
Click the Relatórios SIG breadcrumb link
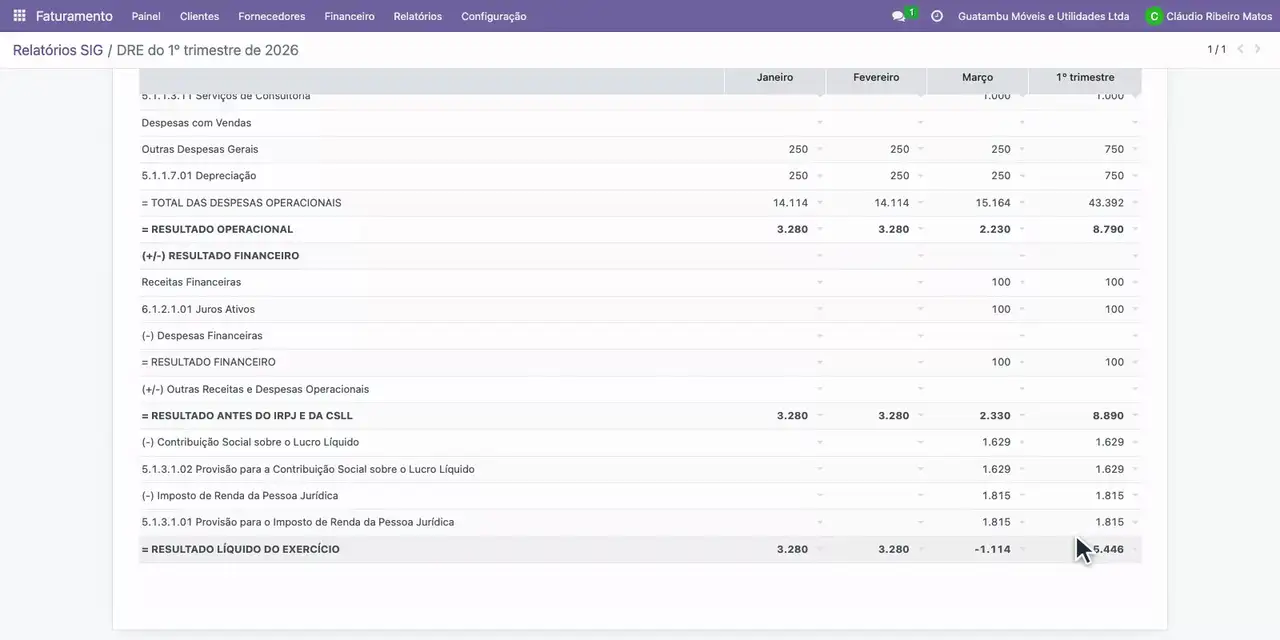58,50
